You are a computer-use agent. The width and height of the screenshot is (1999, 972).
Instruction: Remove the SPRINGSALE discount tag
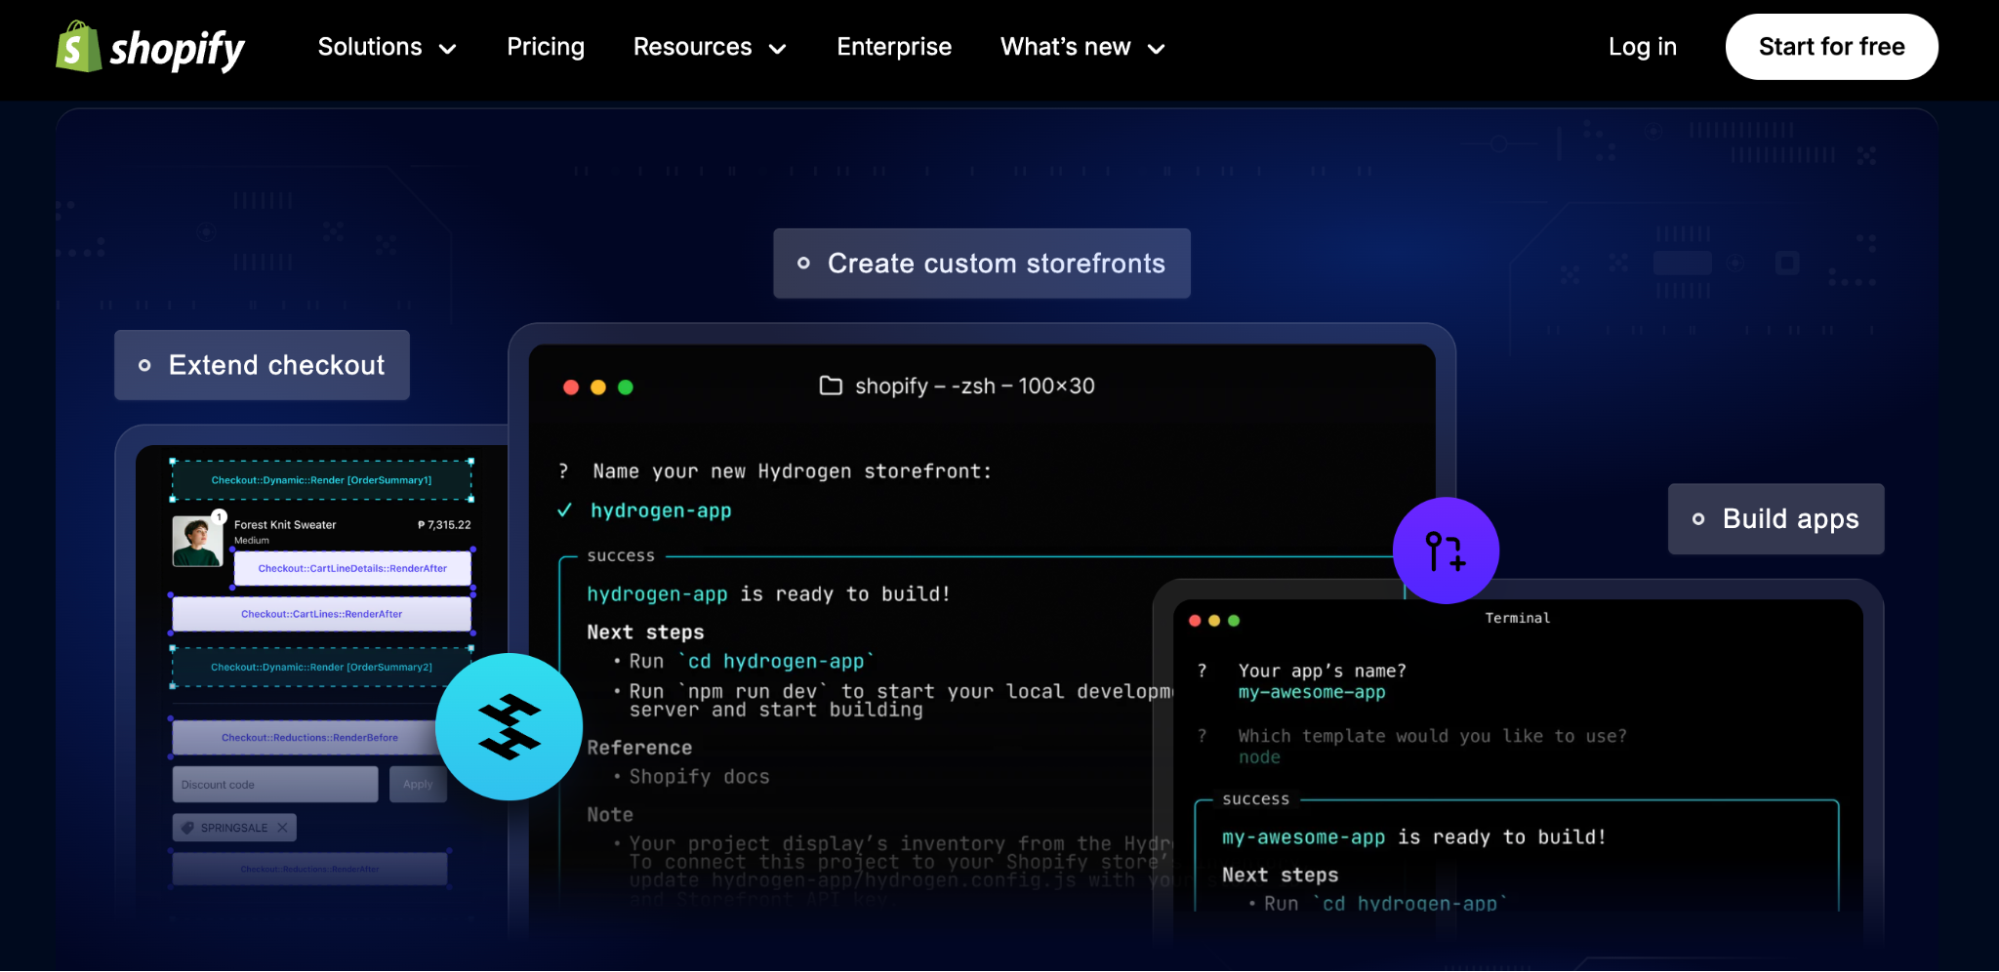coord(283,828)
